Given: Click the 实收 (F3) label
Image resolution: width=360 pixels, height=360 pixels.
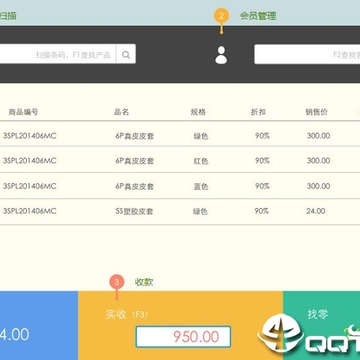Looking at the screenshot, I should [x=127, y=314].
